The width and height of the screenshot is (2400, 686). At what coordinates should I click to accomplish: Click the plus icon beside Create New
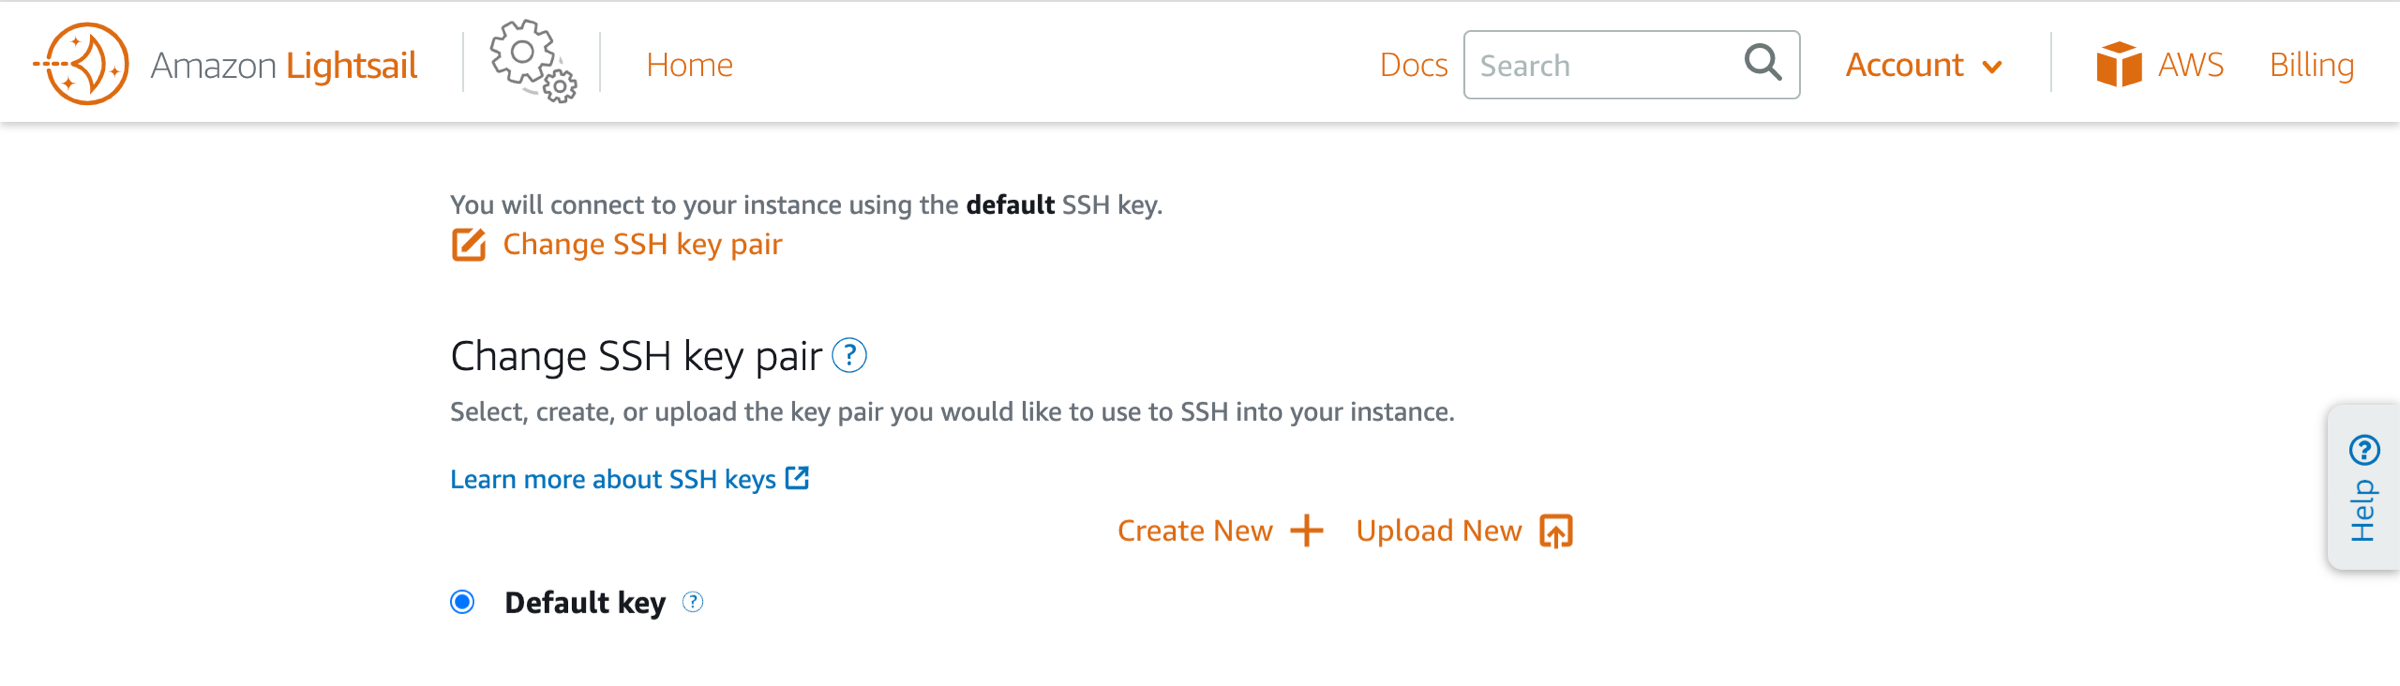(x=1307, y=531)
